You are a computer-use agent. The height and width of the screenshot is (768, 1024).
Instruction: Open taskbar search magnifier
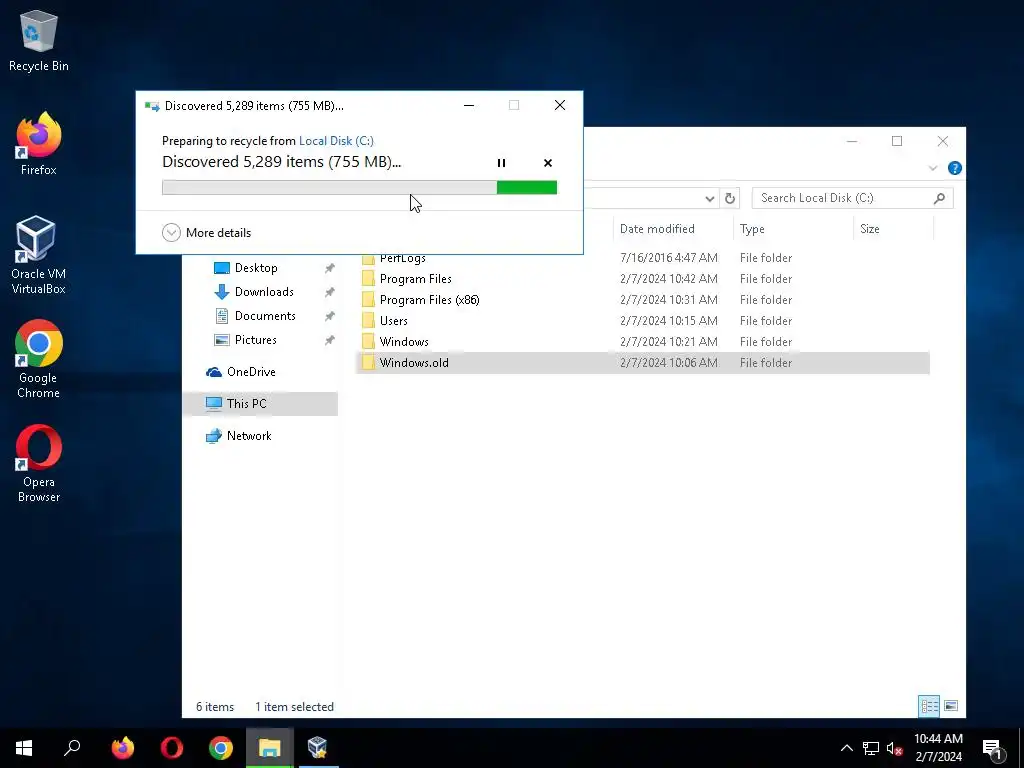pyautogui.click(x=72, y=748)
